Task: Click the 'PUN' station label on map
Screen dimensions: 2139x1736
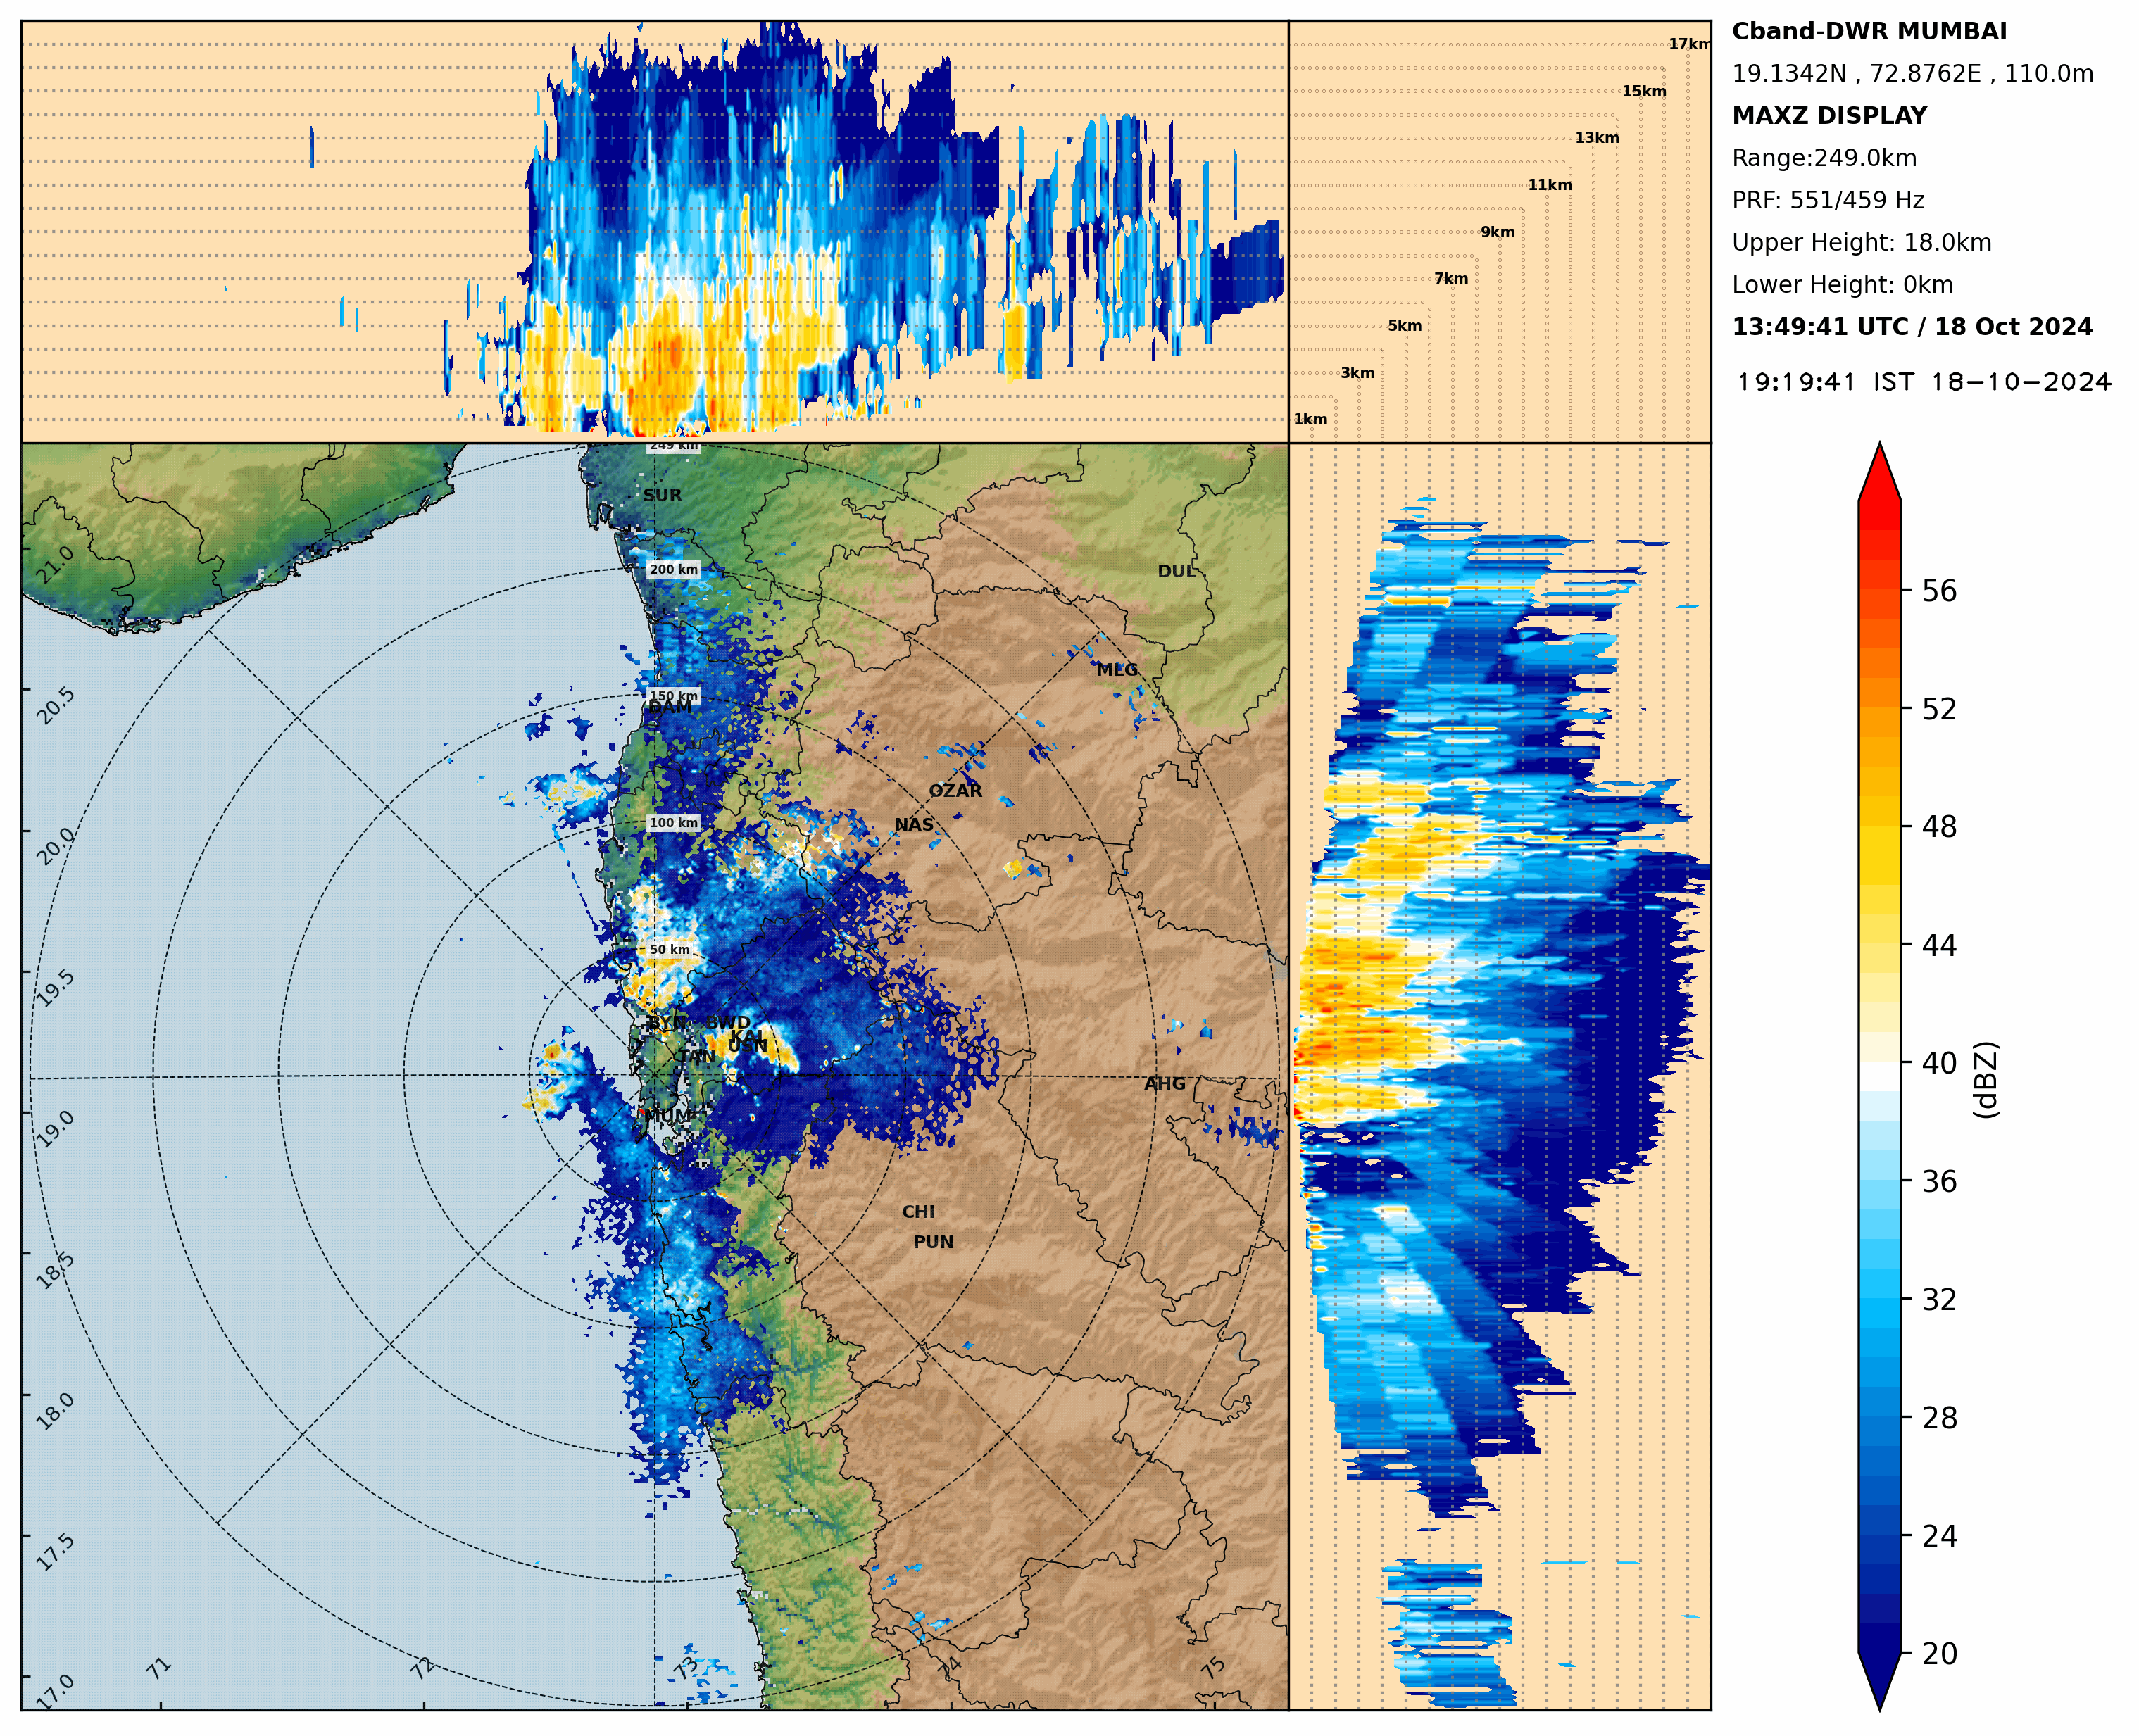Action: [x=932, y=1242]
